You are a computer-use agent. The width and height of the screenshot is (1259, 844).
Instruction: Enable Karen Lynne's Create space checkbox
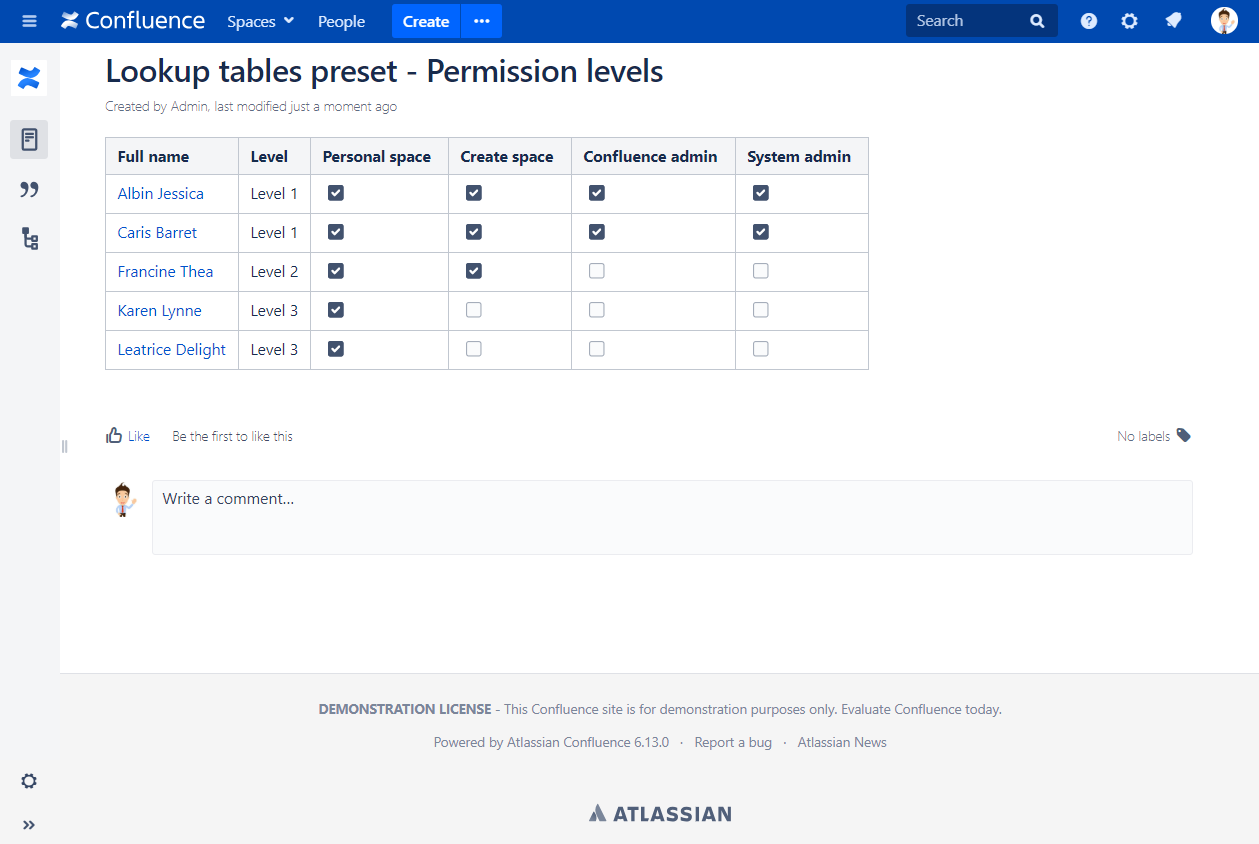[474, 310]
